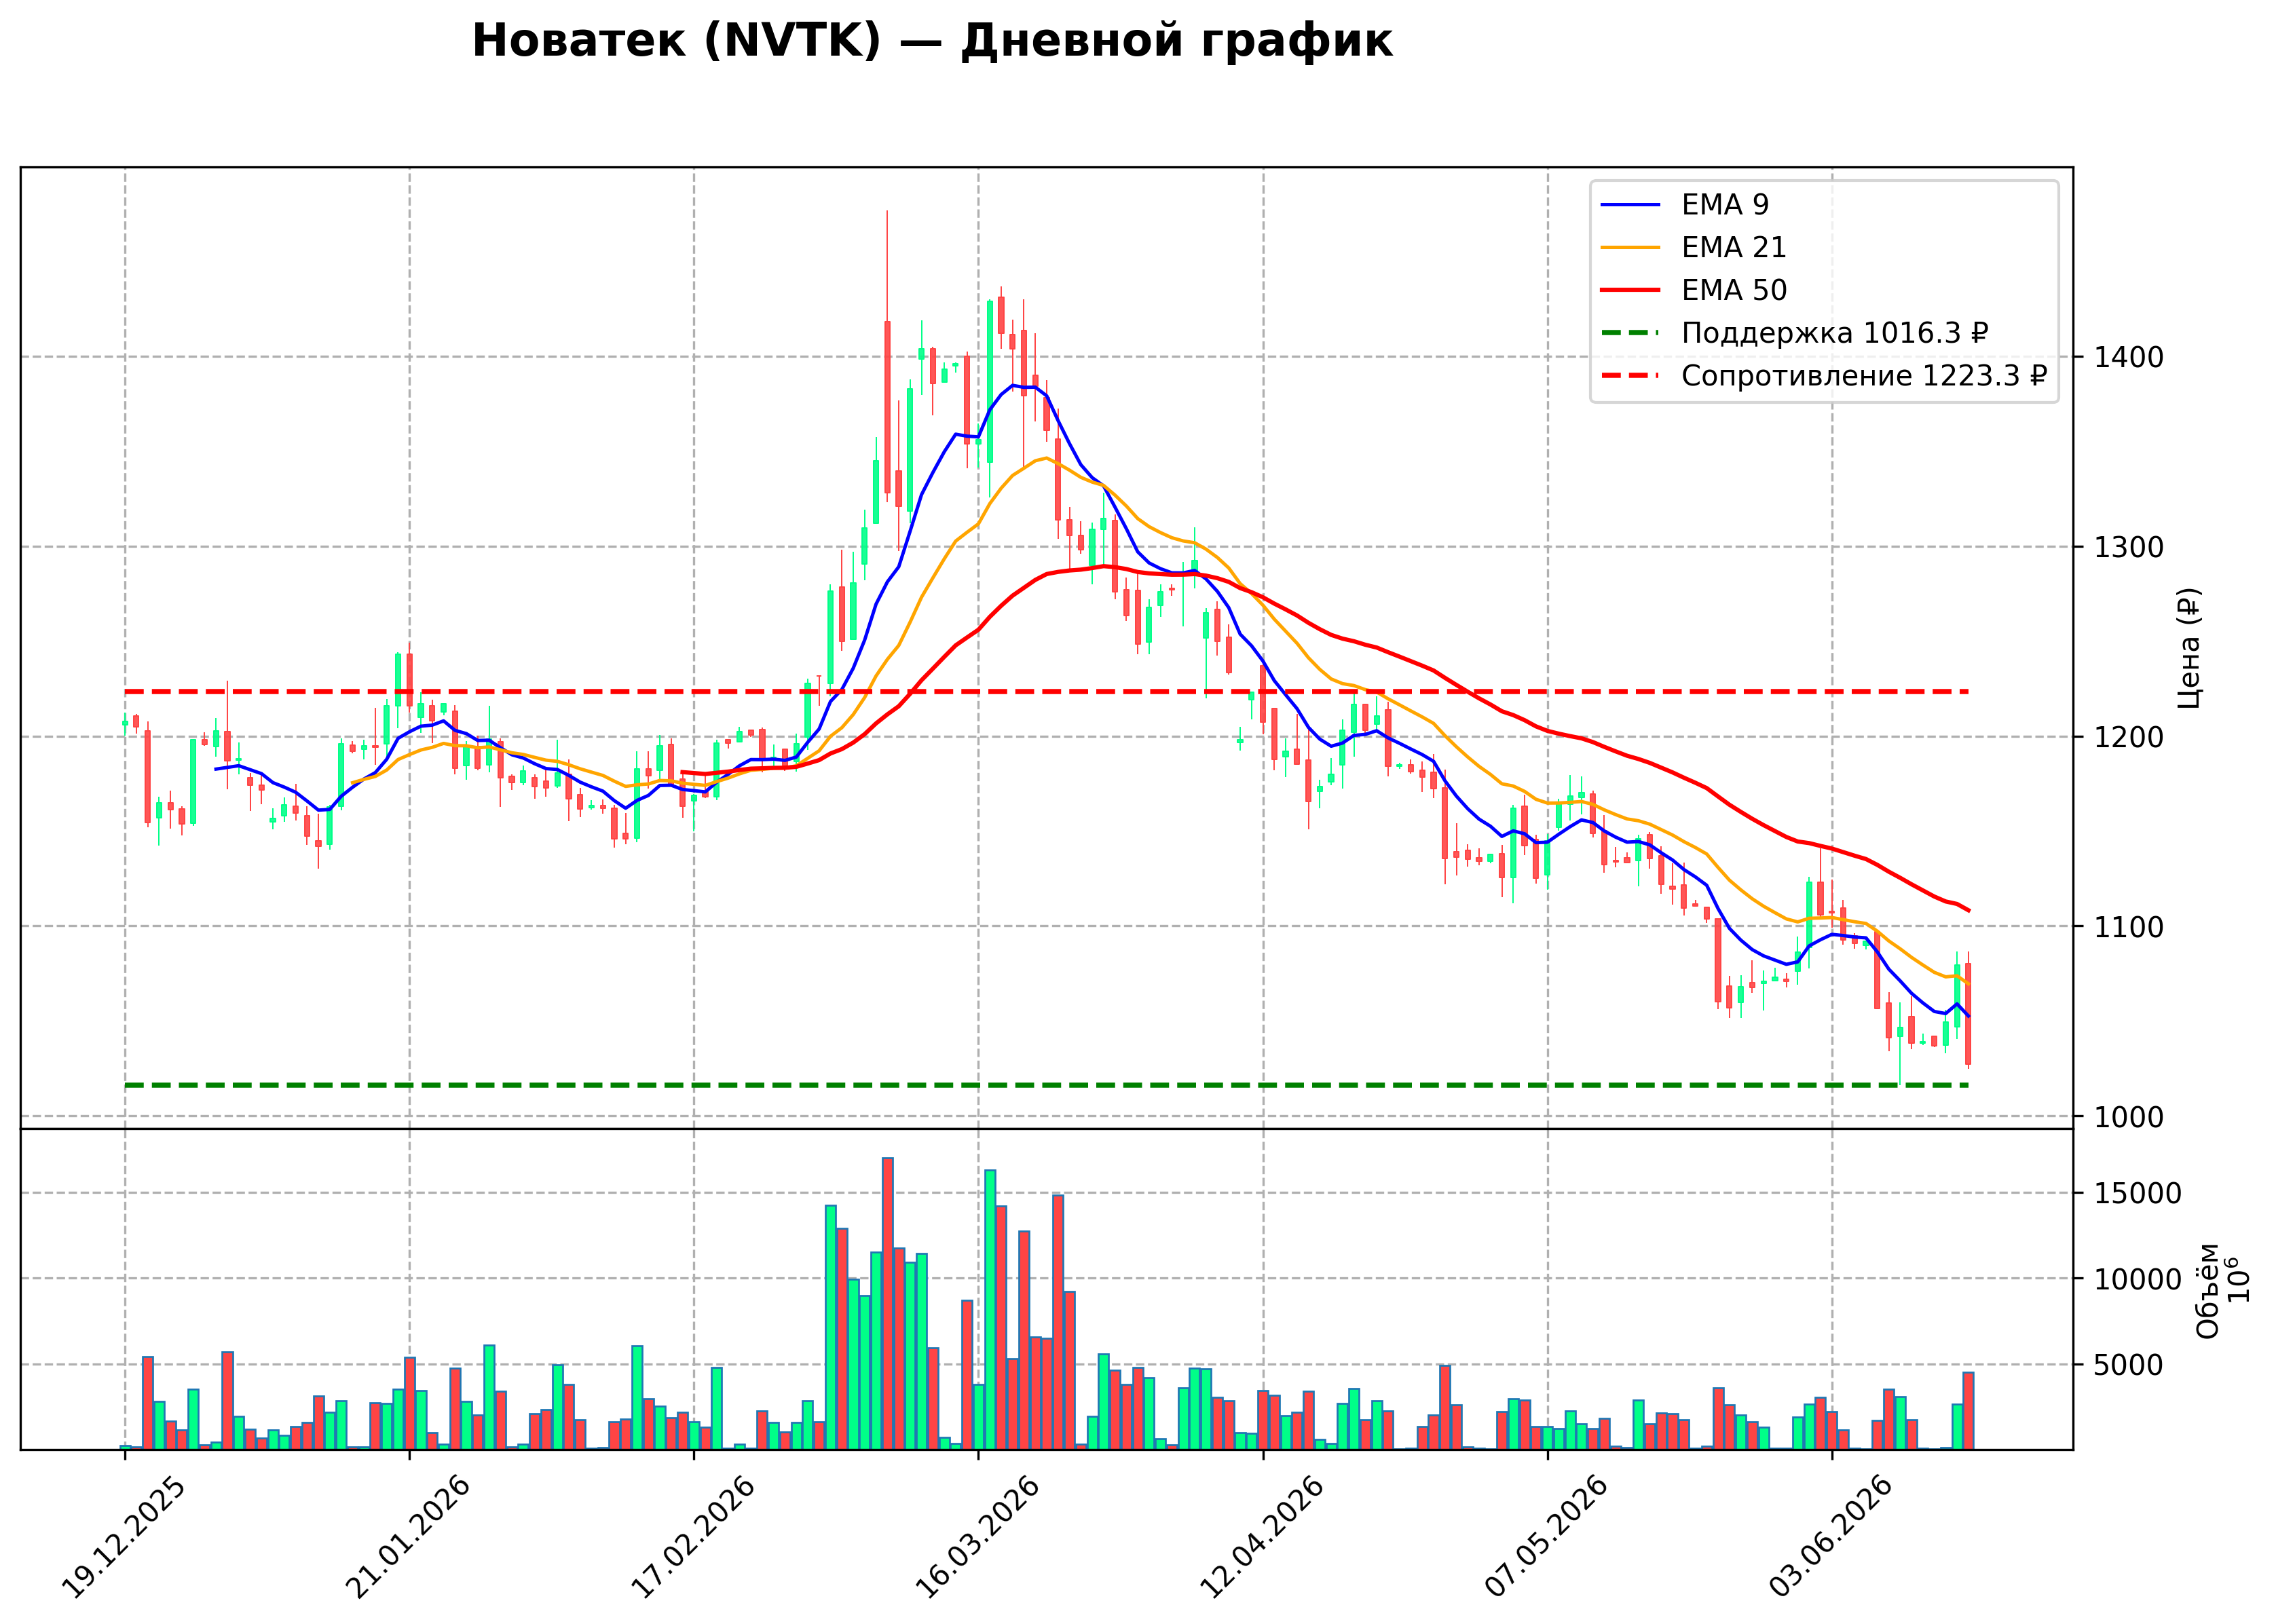This screenshot has width=2276, height=1624.
Task: Click the 1200 price axis label
Action: click(2128, 737)
